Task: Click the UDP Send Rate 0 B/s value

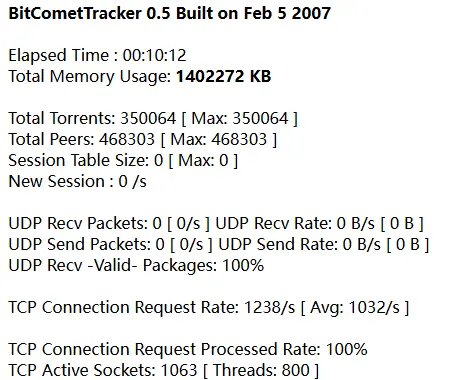Action: tap(362, 245)
